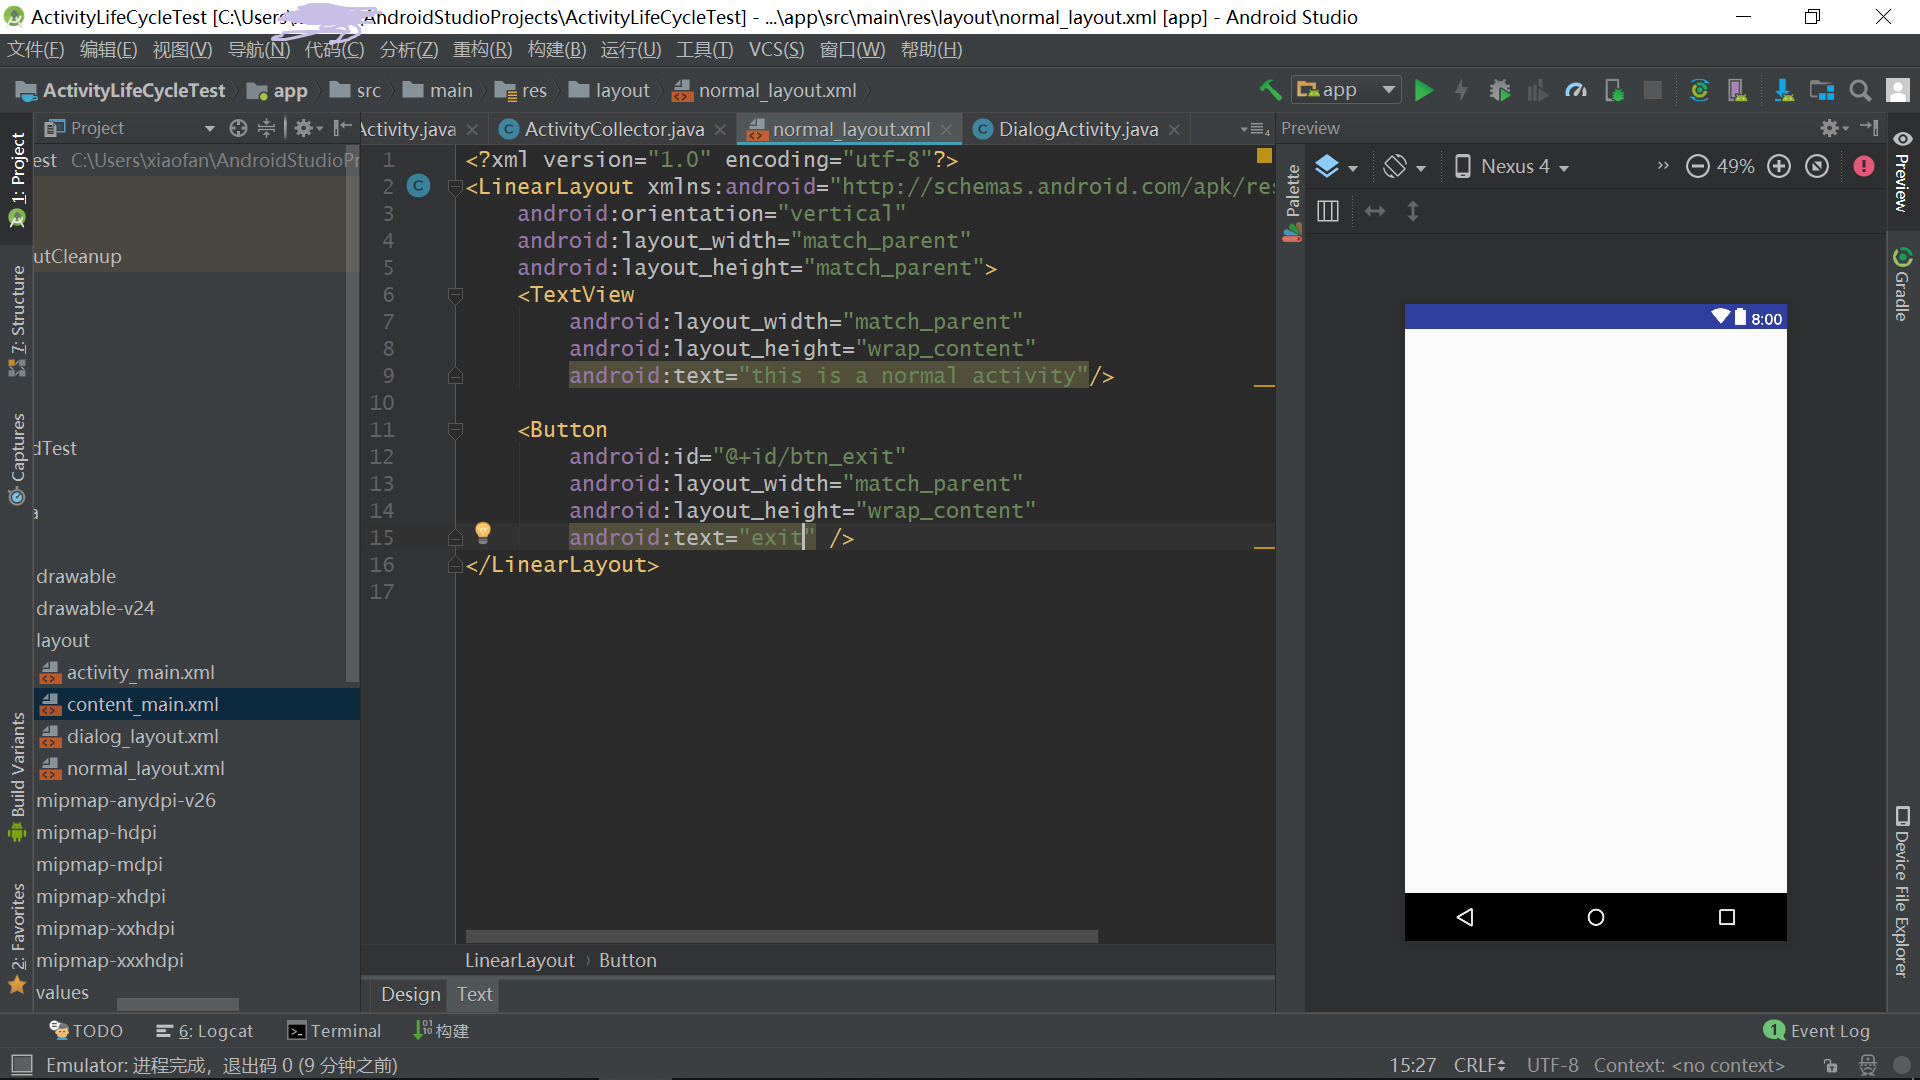Switch to the DialogActivity.java tab

click(1077, 129)
